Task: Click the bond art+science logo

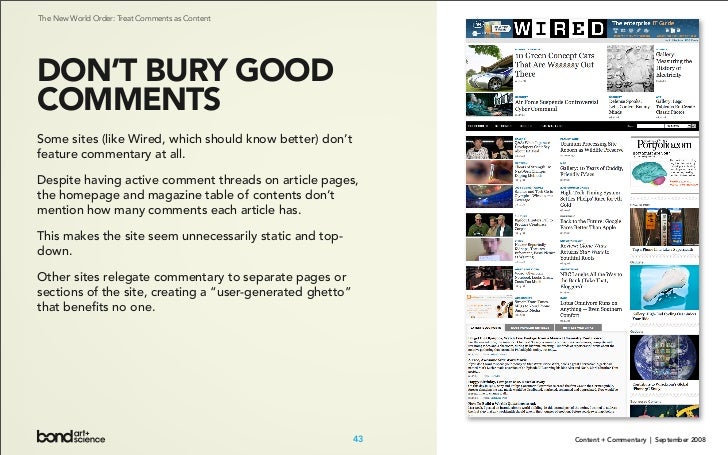Action: [x=71, y=436]
